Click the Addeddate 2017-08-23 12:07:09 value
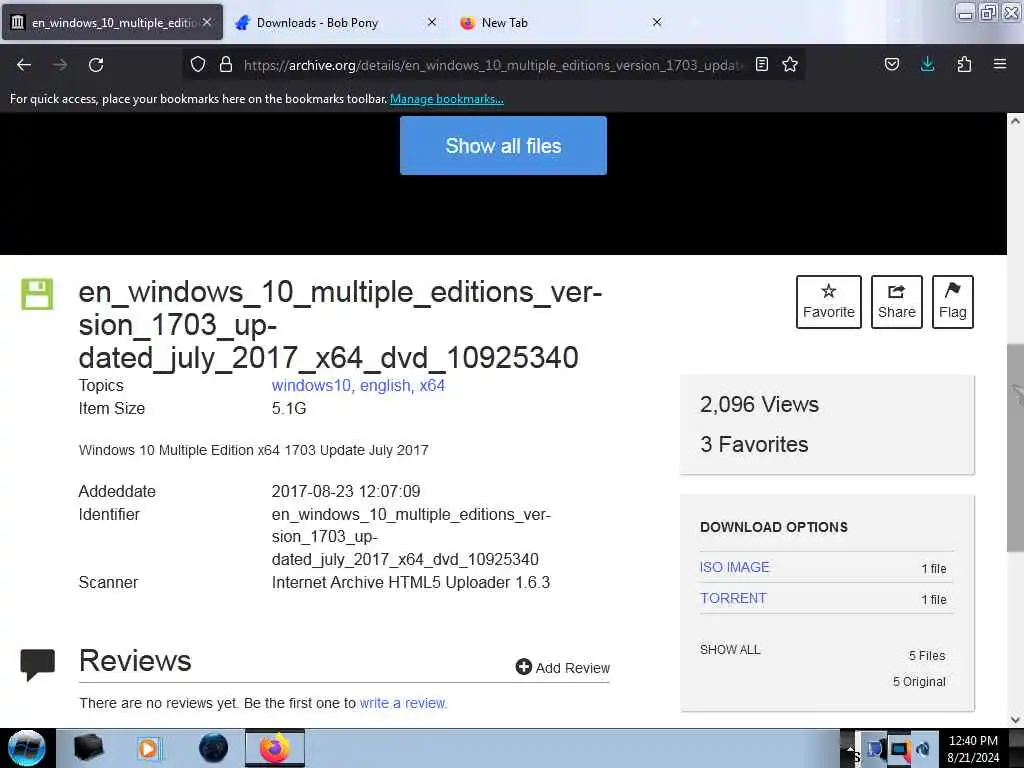This screenshot has height=768, width=1024. (345, 491)
